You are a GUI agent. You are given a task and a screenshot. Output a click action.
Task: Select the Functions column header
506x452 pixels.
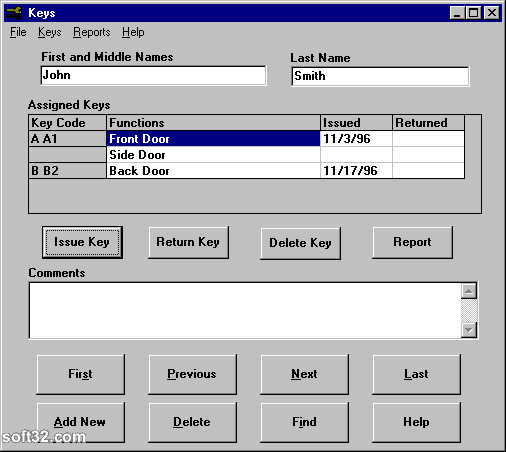(x=213, y=123)
